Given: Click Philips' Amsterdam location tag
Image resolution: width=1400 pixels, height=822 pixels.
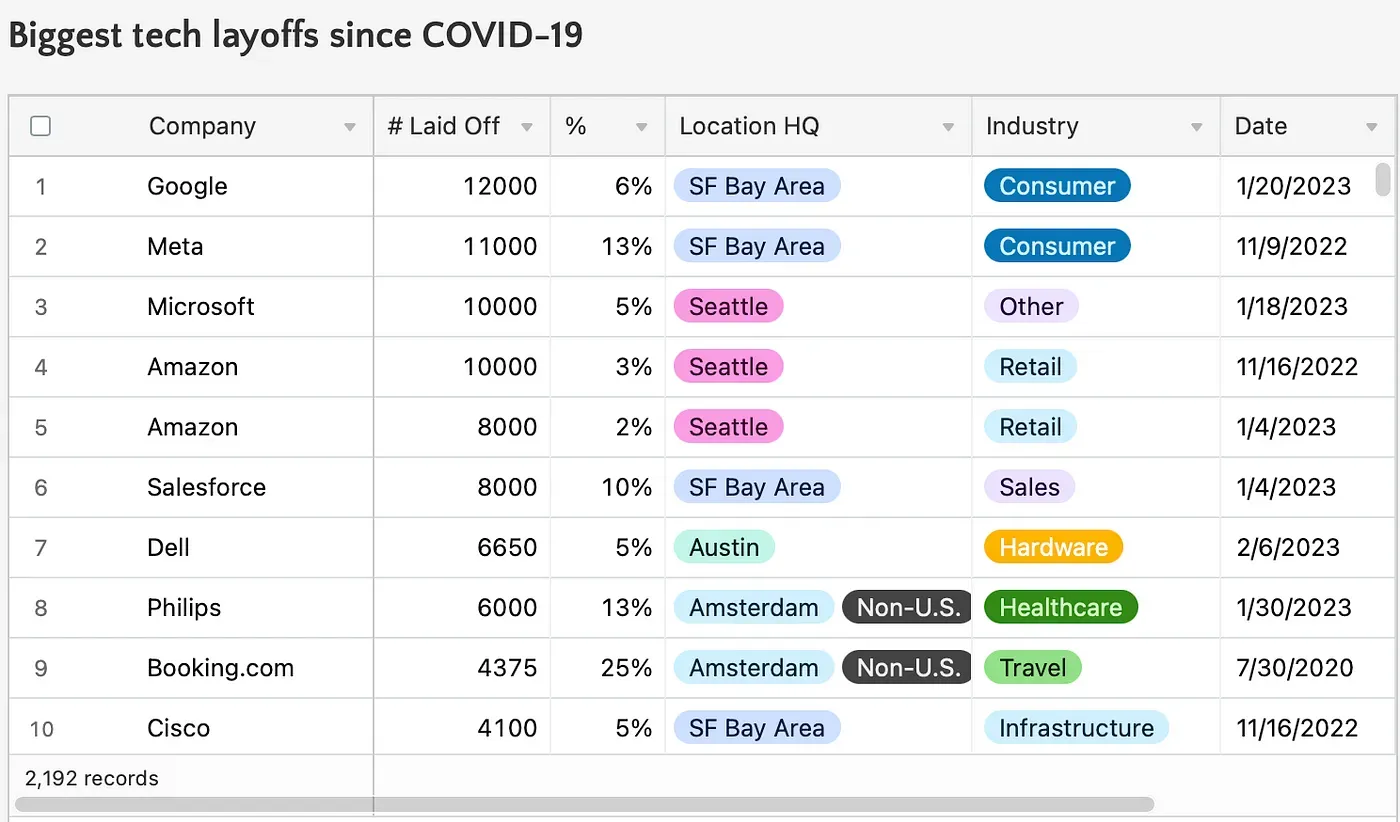Looking at the screenshot, I should click(753, 607).
